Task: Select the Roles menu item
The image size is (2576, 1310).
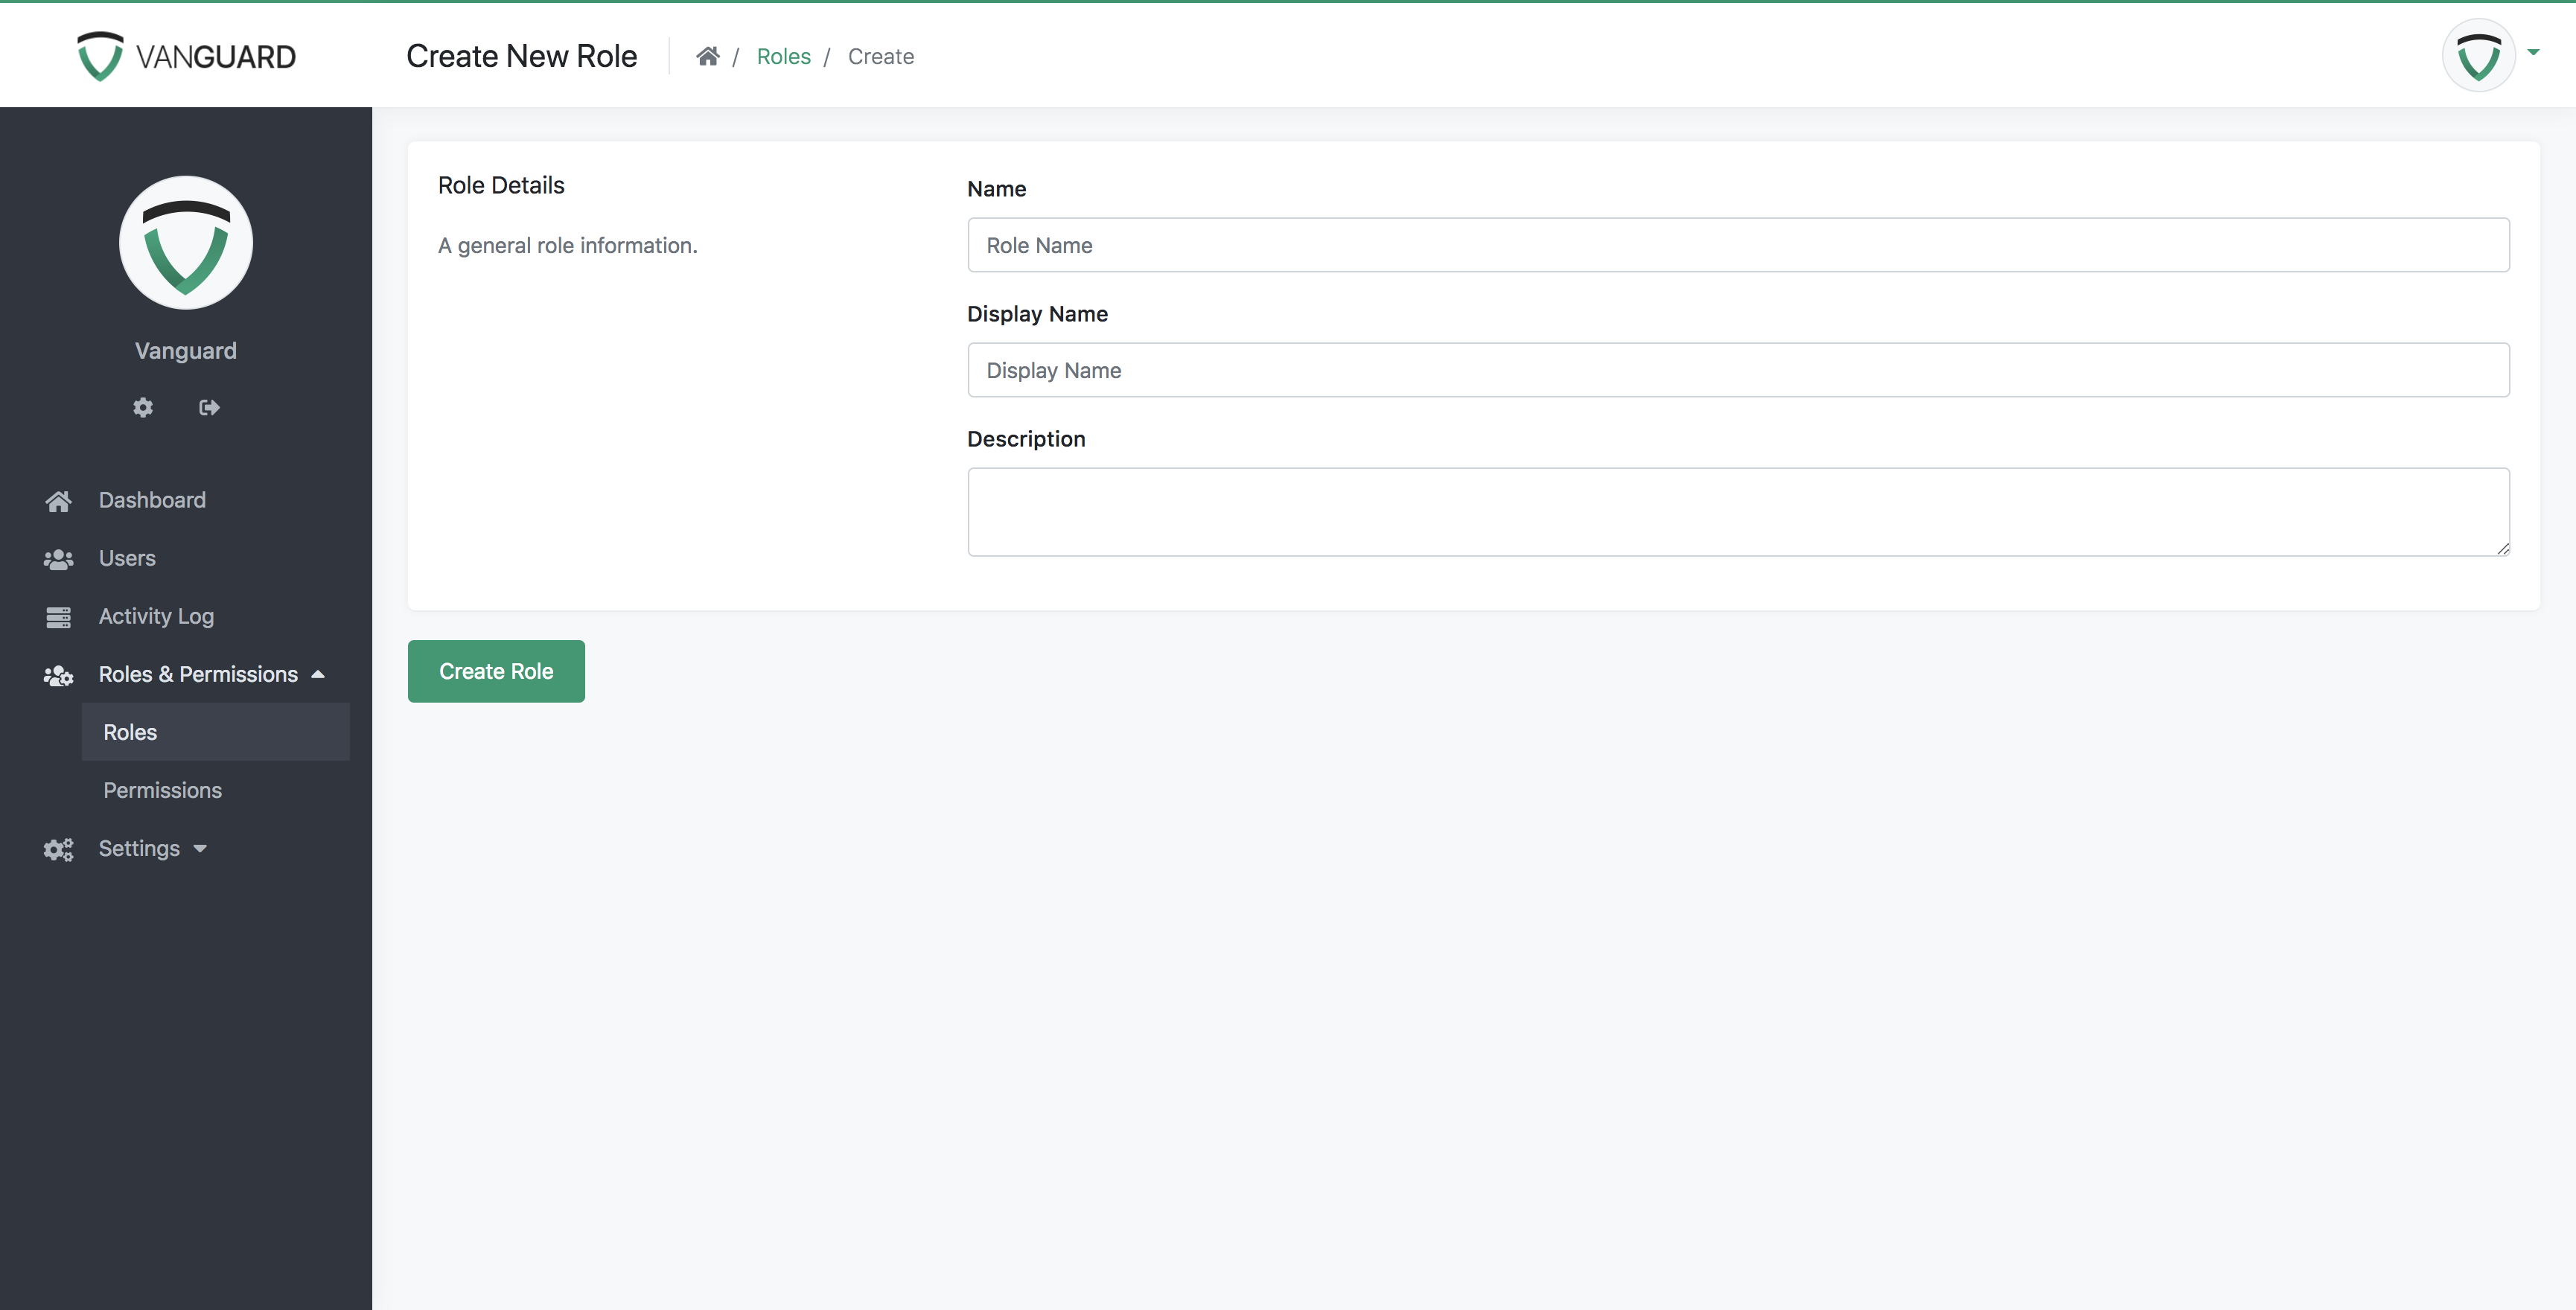Action: [x=130, y=730]
